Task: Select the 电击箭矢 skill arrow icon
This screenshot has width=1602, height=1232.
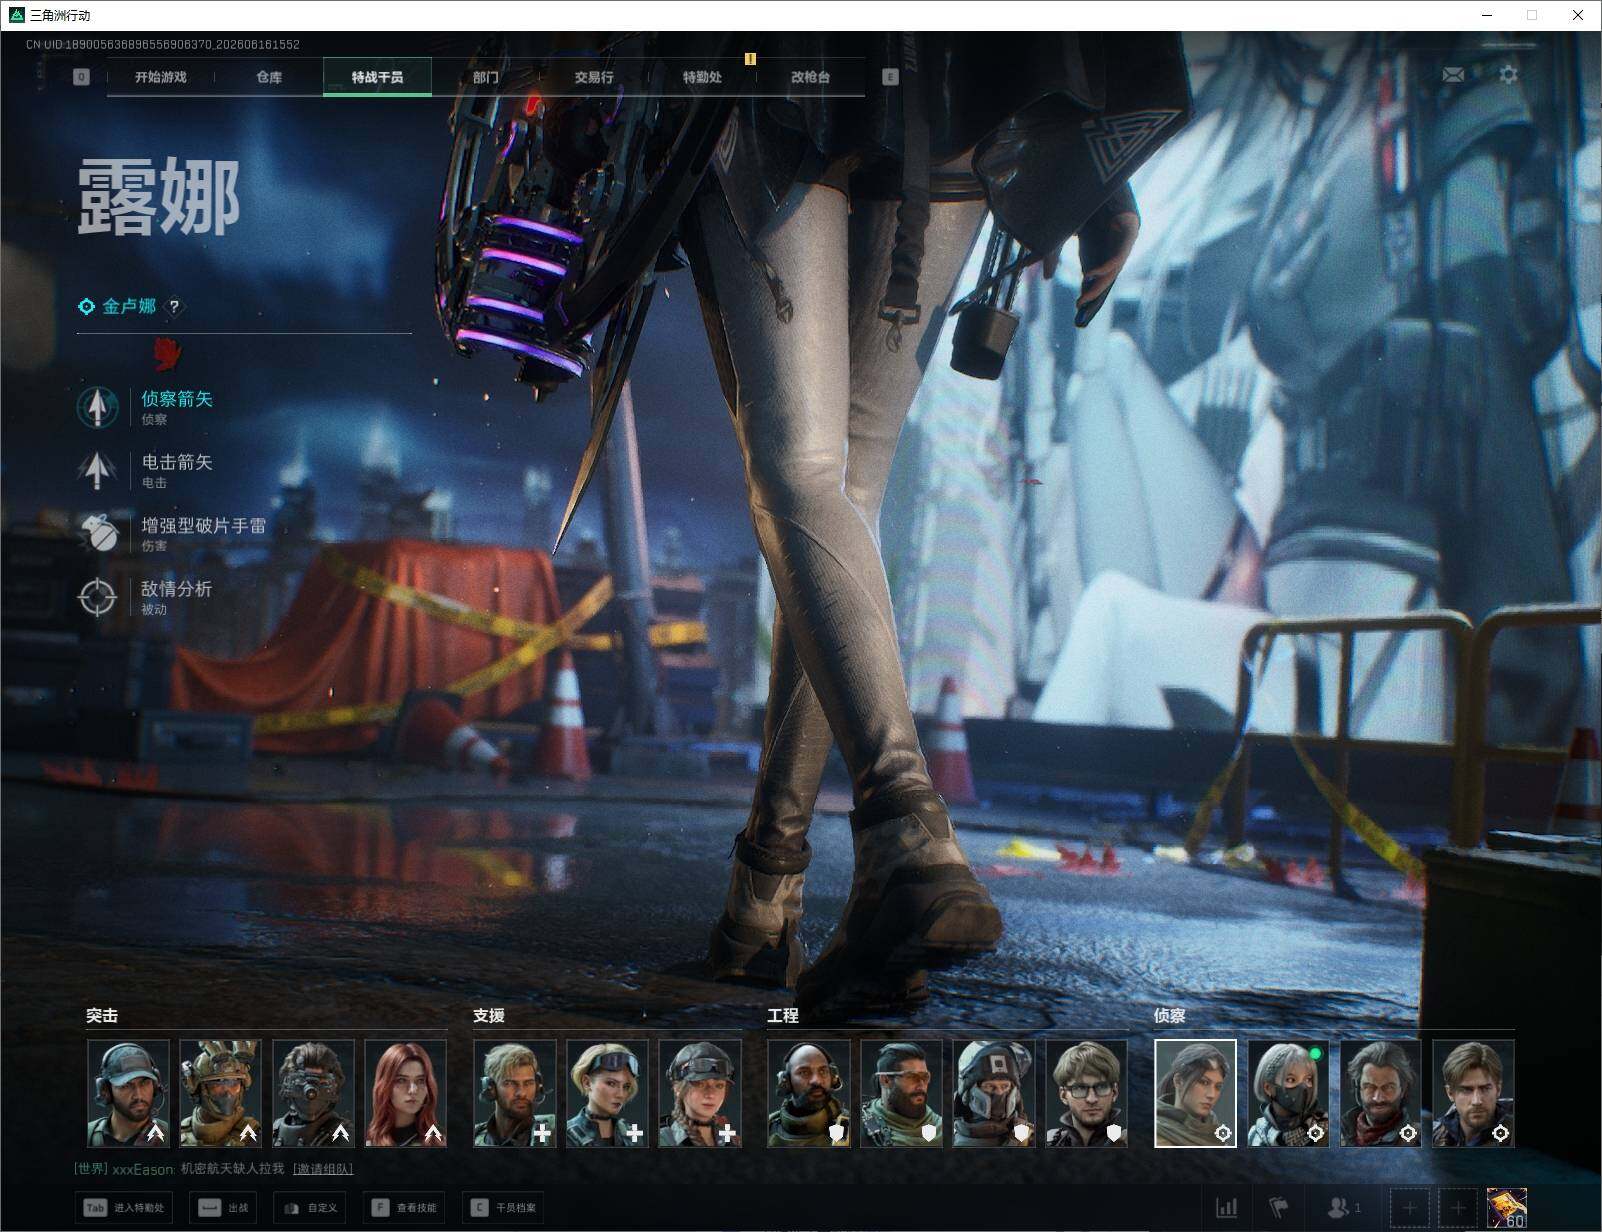Action: (x=97, y=470)
